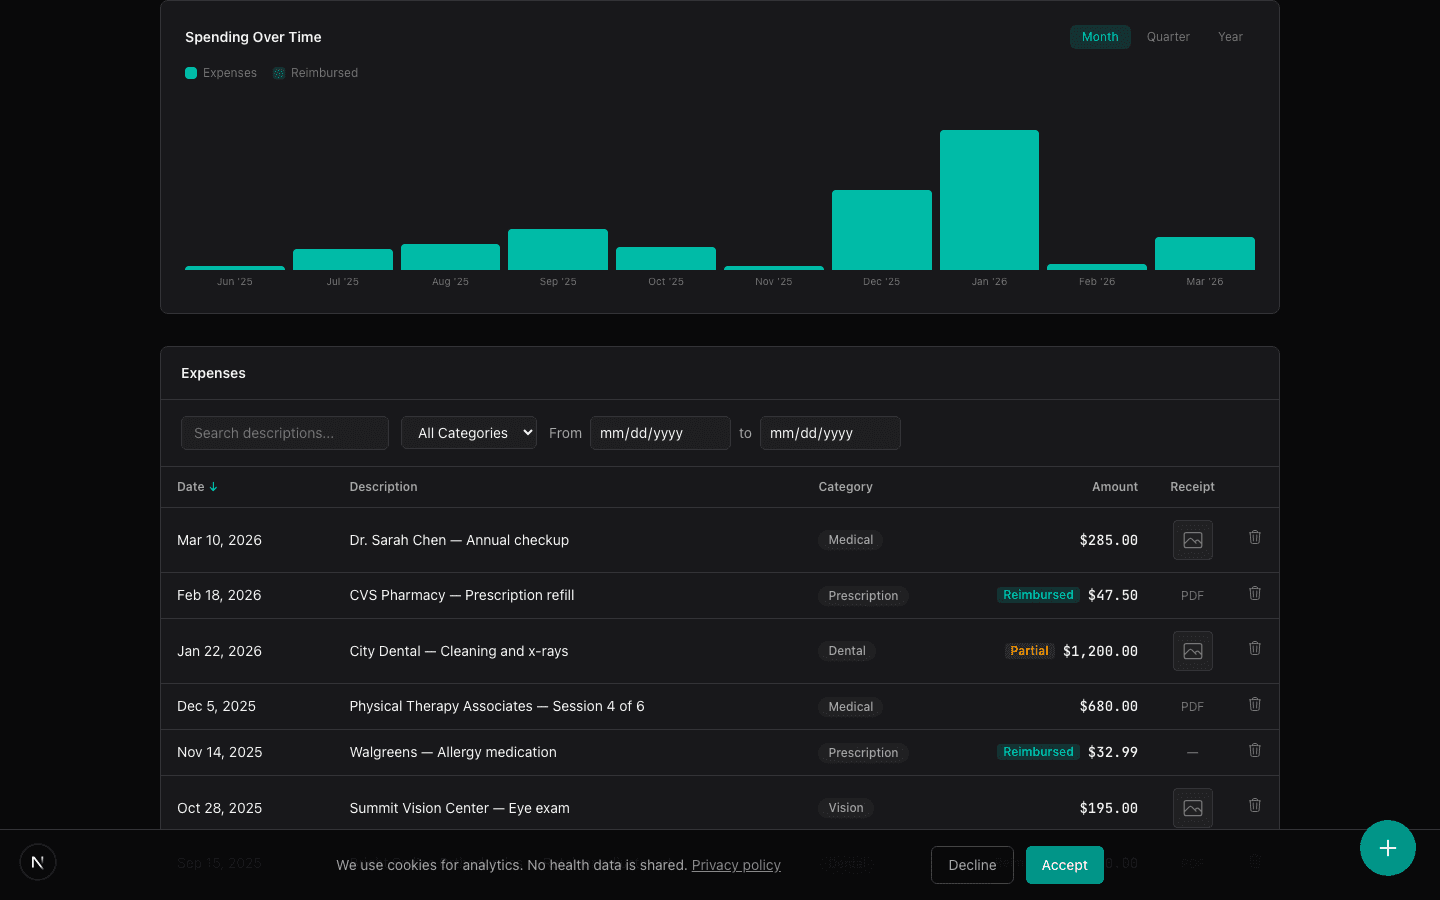Open the Privacy policy link
Viewport: 1440px width, 900px height.
pyautogui.click(x=736, y=865)
